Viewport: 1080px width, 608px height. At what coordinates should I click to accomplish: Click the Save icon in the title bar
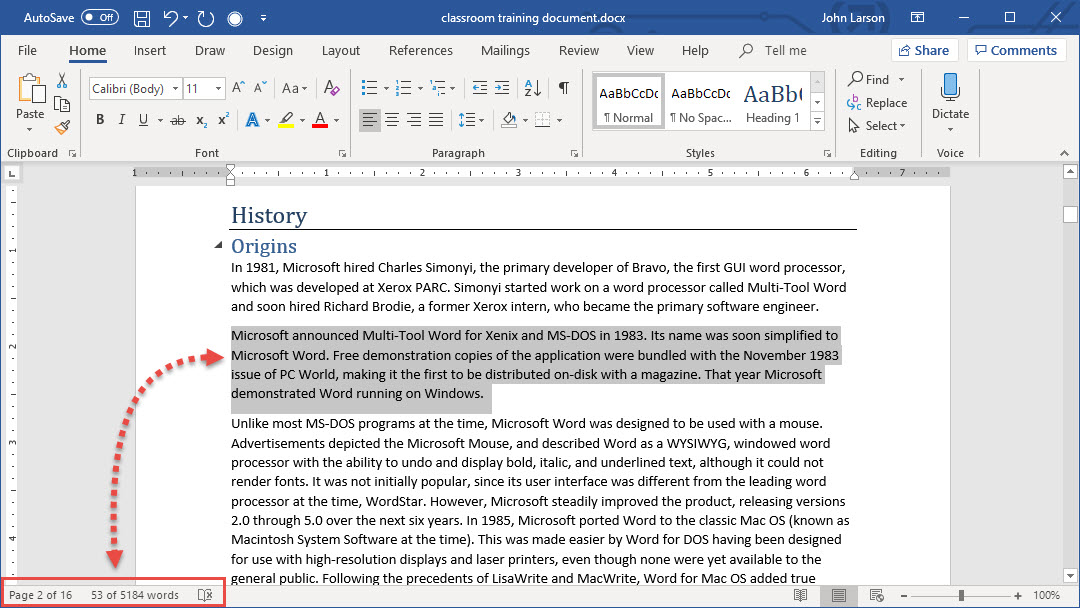click(x=142, y=18)
